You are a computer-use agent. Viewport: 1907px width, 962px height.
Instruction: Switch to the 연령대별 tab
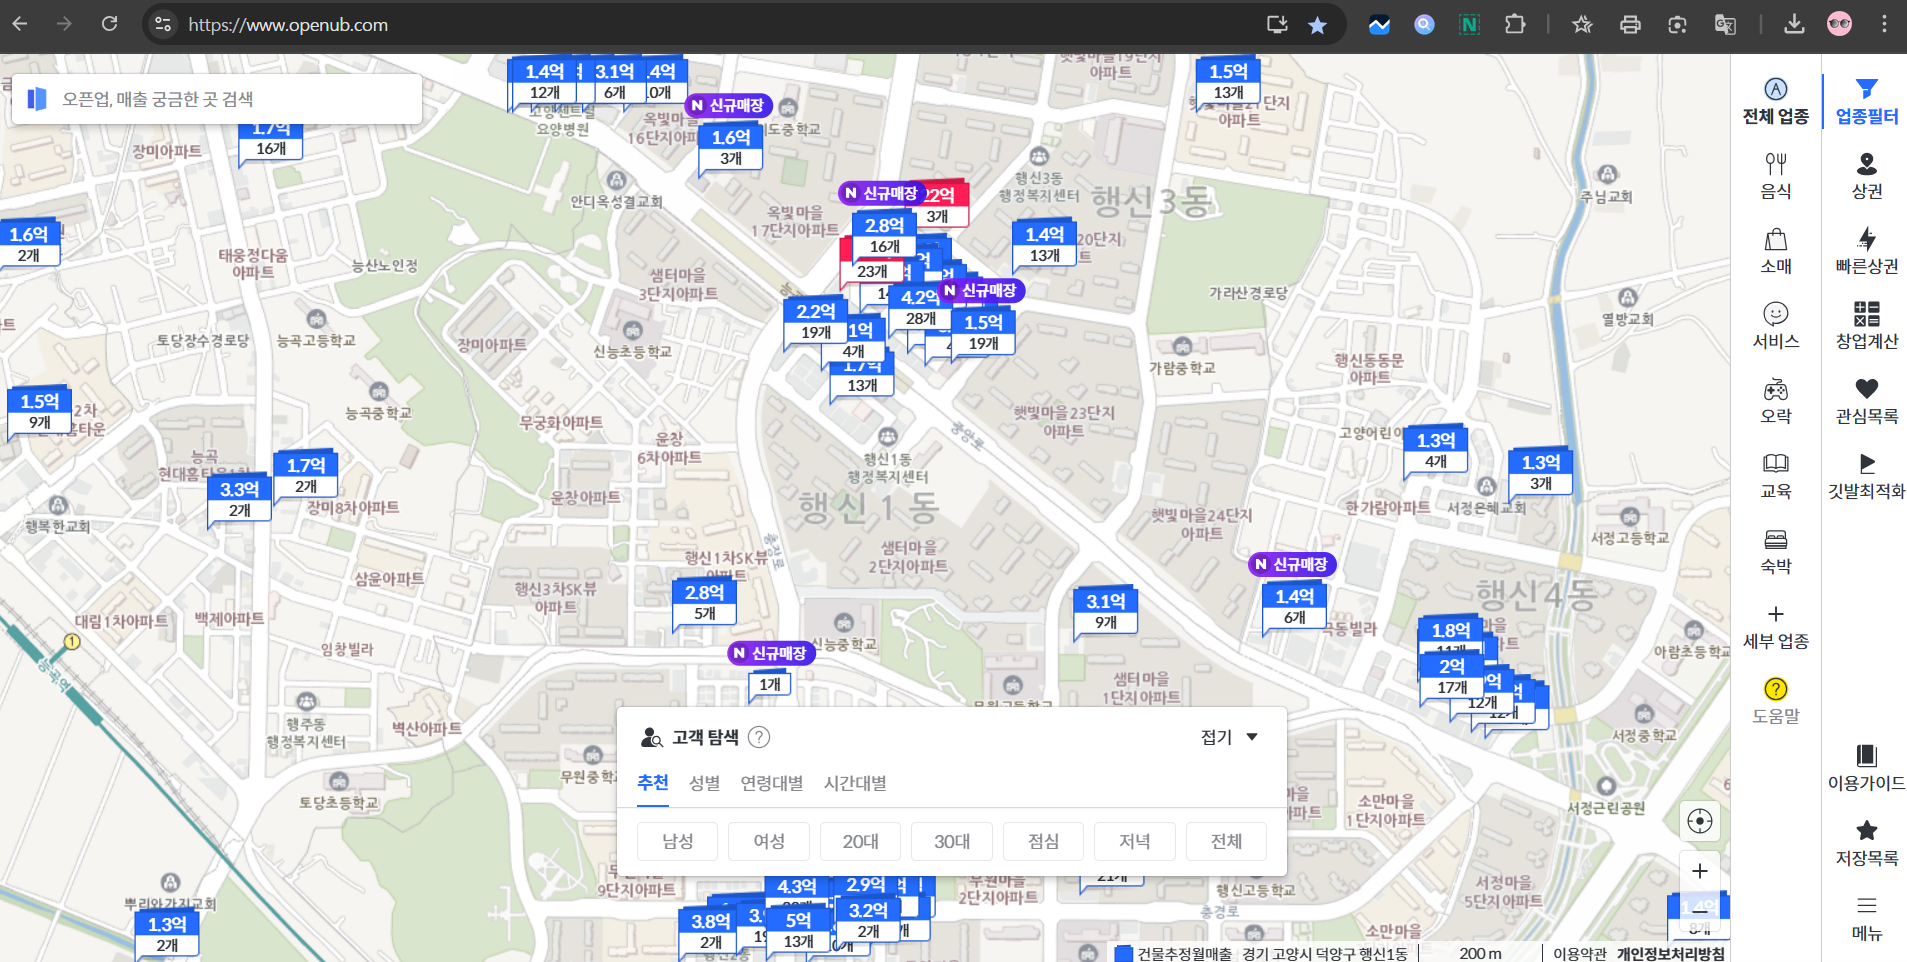pyautogui.click(x=771, y=783)
